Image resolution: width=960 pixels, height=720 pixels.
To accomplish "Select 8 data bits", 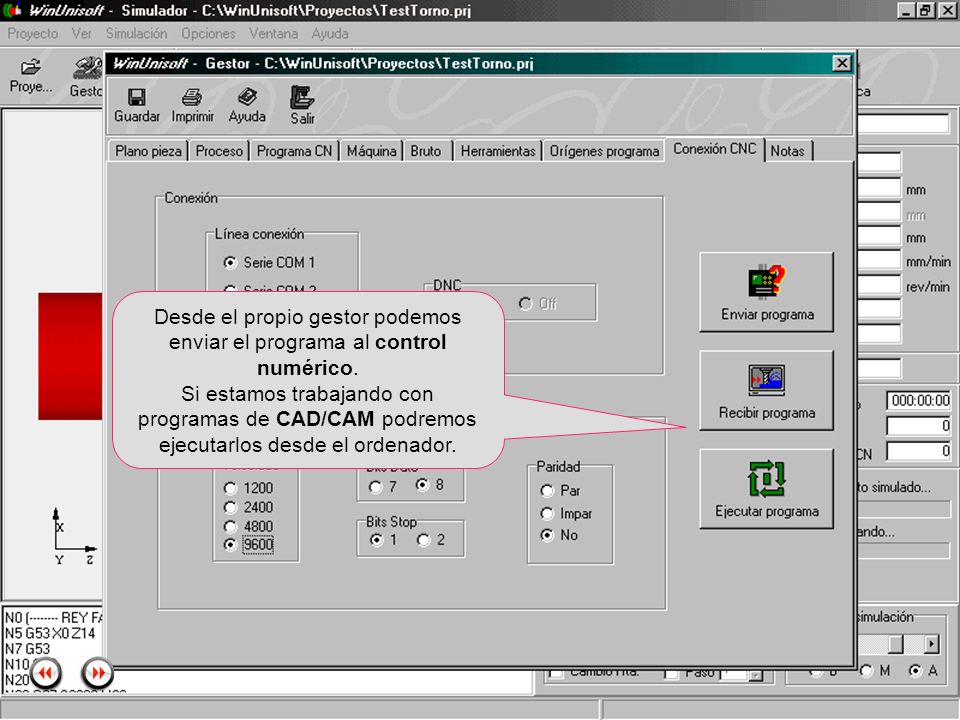I will [x=430, y=485].
